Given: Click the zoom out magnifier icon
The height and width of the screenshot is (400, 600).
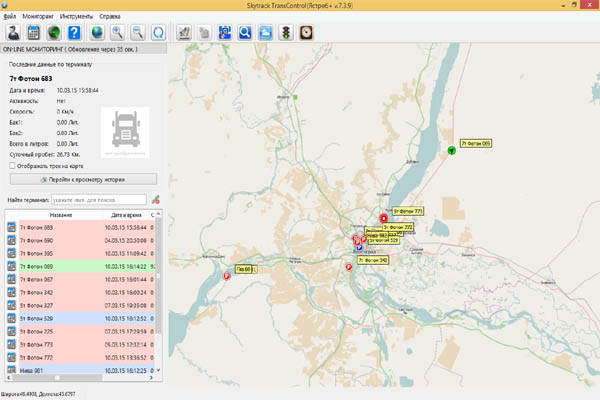Looking at the screenshot, I should (x=138, y=32).
